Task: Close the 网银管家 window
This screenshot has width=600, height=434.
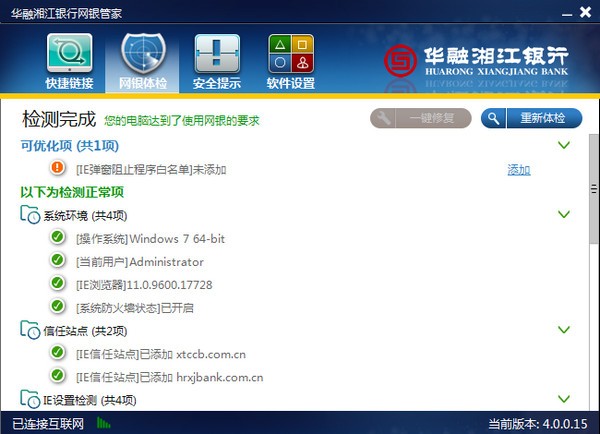Action: [x=585, y=12]
